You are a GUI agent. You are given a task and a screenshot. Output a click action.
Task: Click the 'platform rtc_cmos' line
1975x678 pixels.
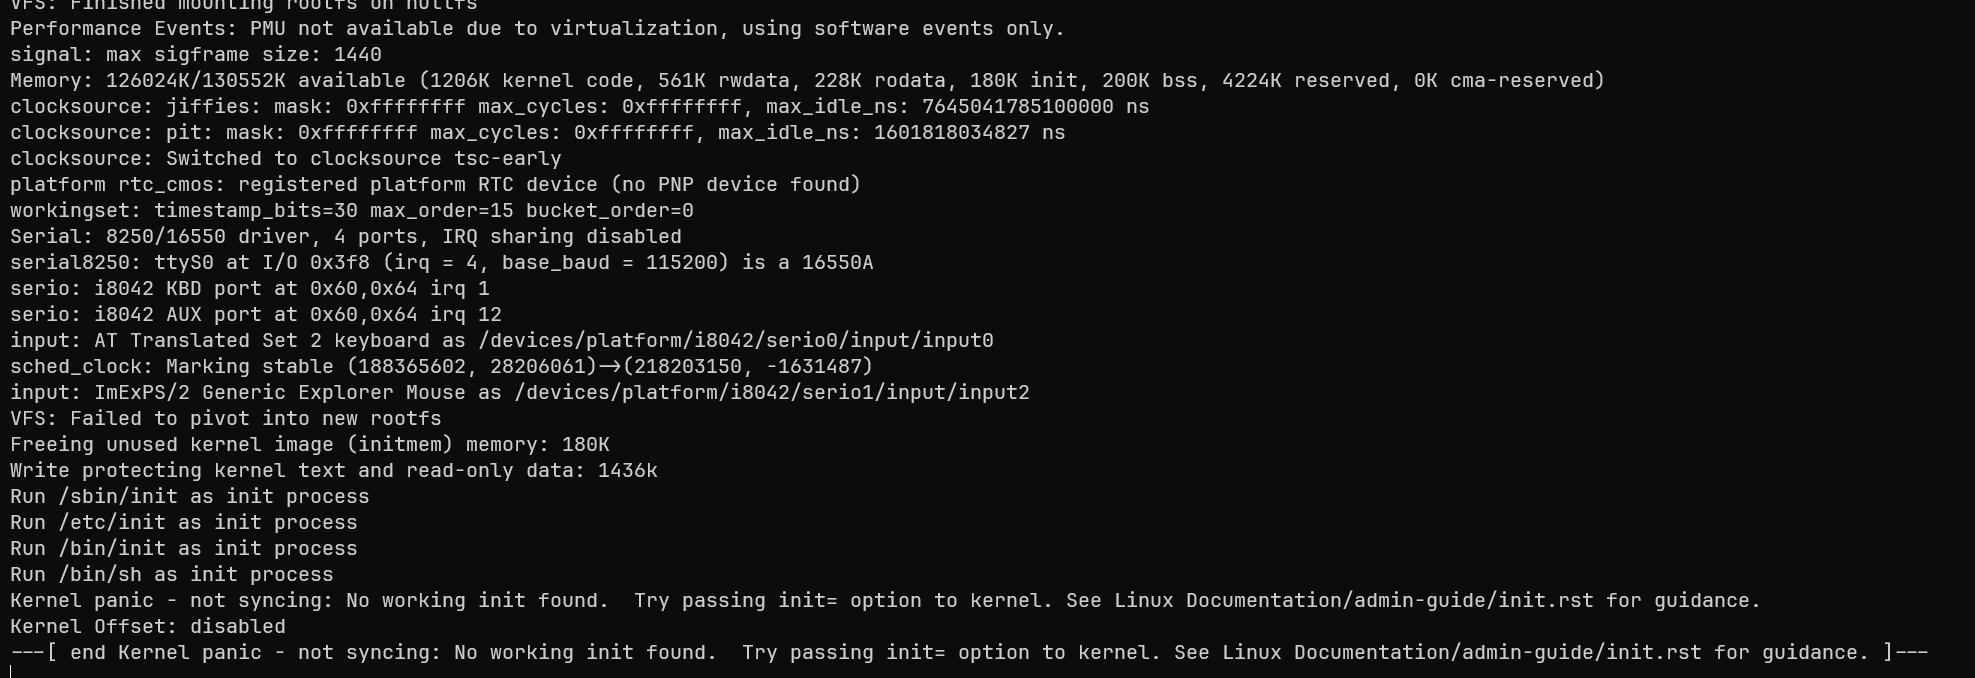pos(436,185)
